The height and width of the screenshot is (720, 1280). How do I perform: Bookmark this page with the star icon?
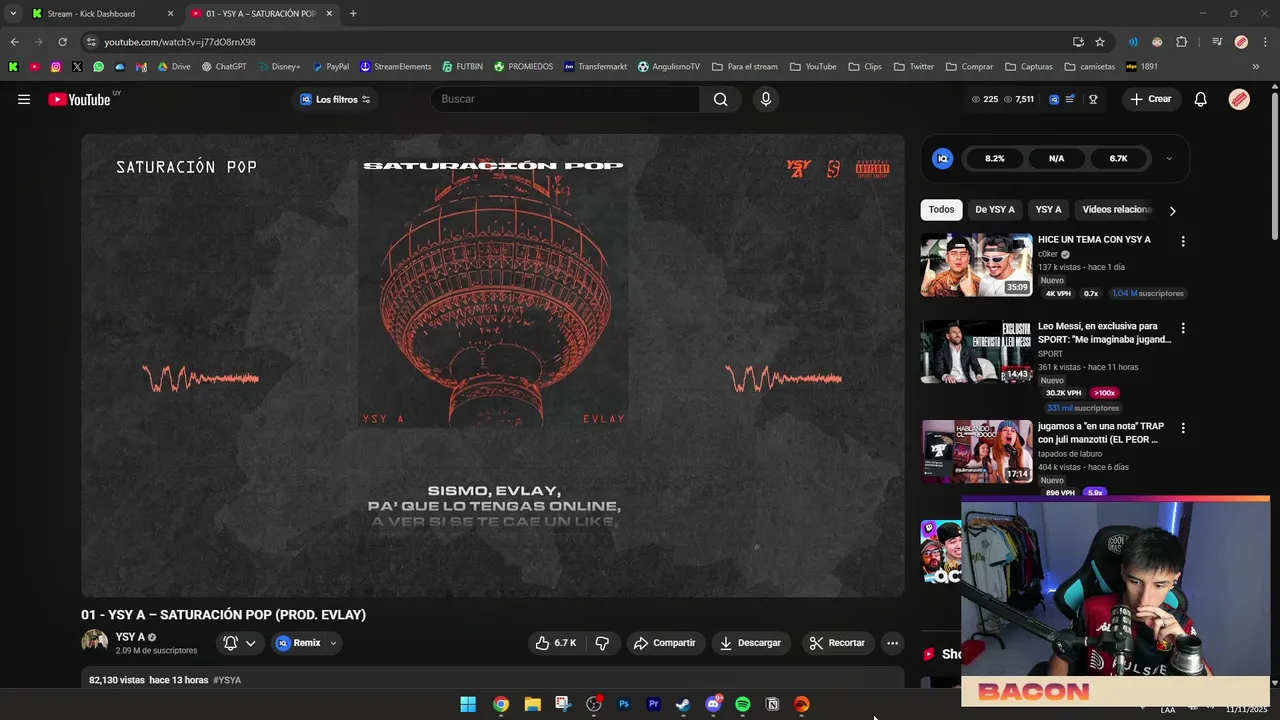(x=1100, y=42)
